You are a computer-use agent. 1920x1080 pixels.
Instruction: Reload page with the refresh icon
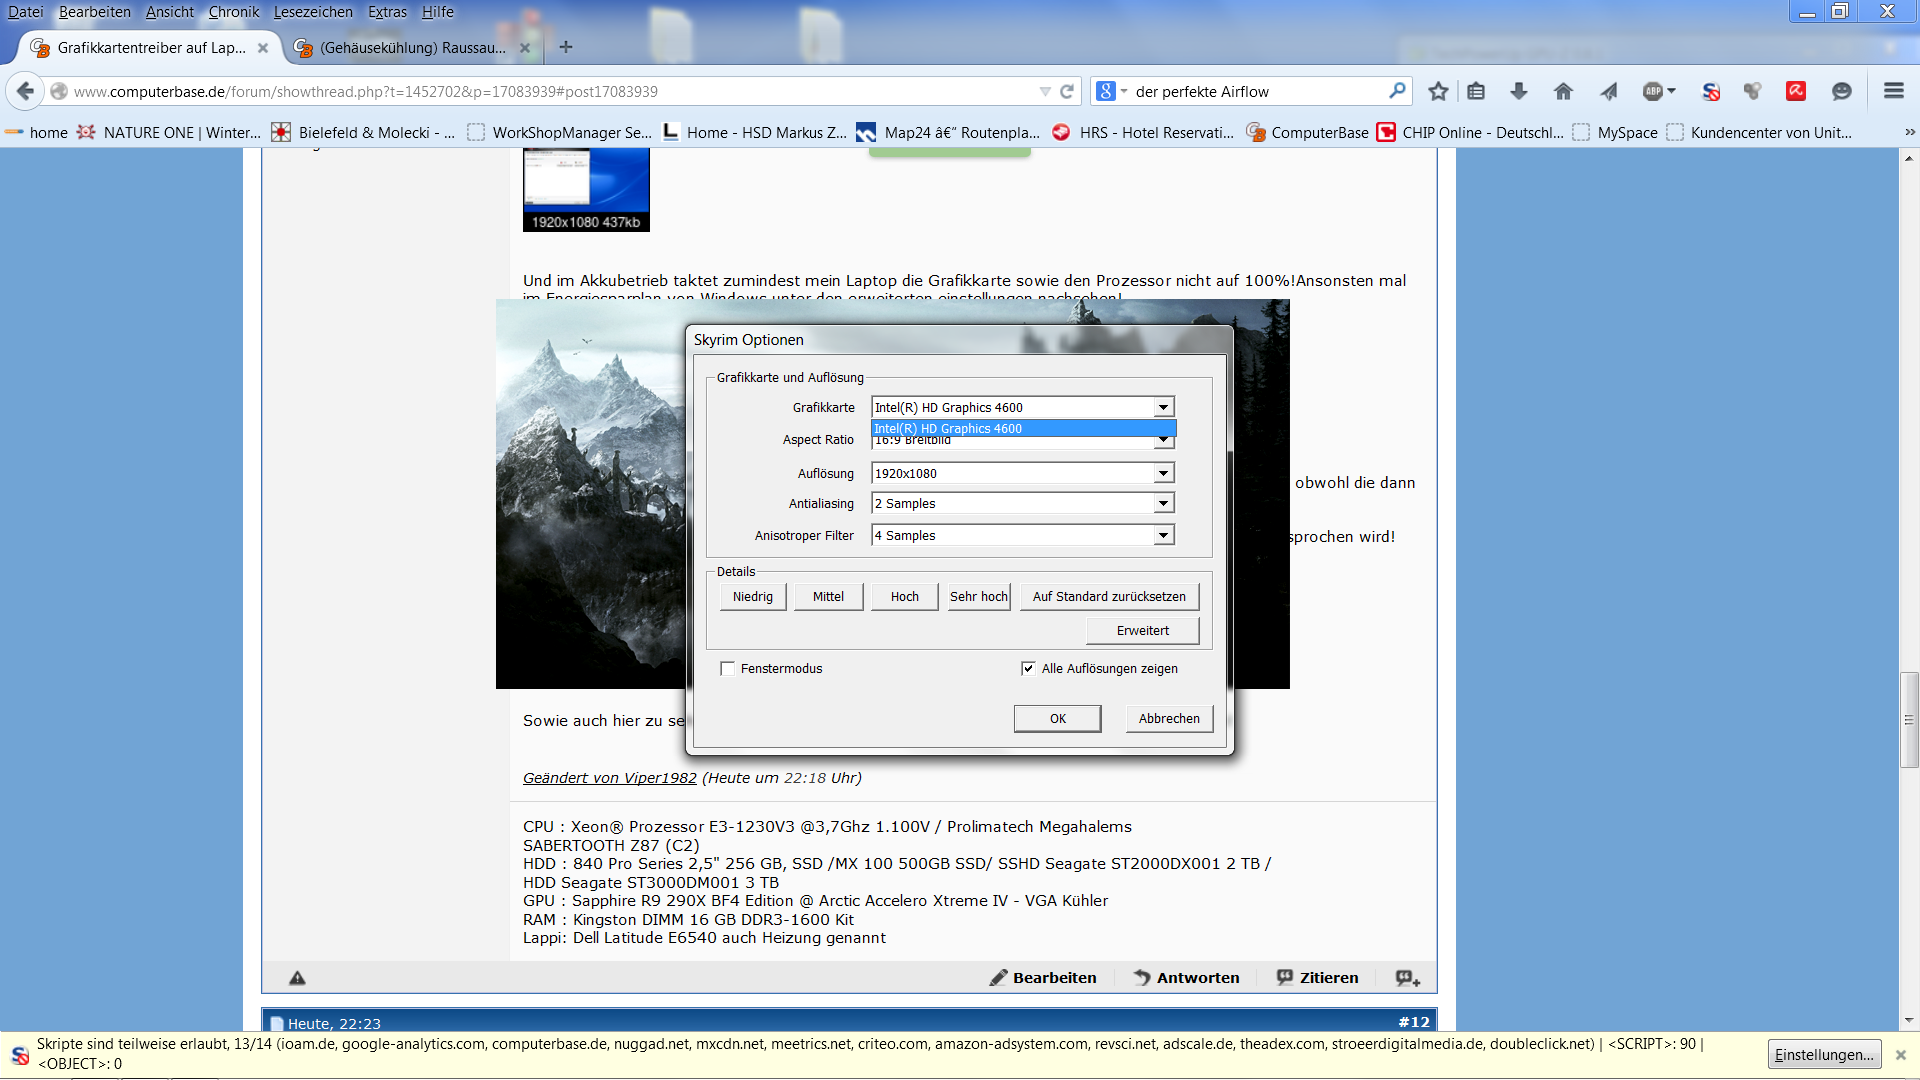click(1067, 91)
